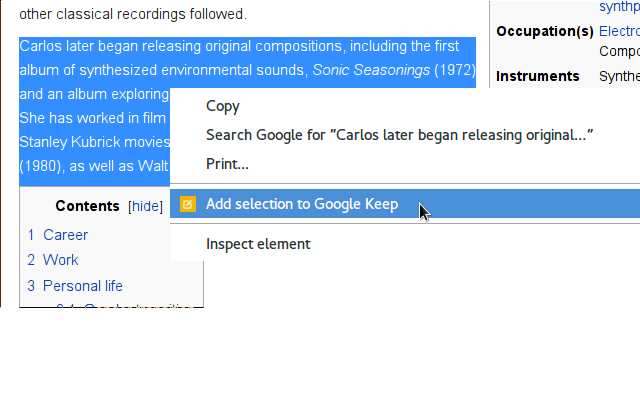Click the "Stanley Kubrick movies" highlighted text
640x400 pixels.
pyautogui.click(x=95, y=142)
